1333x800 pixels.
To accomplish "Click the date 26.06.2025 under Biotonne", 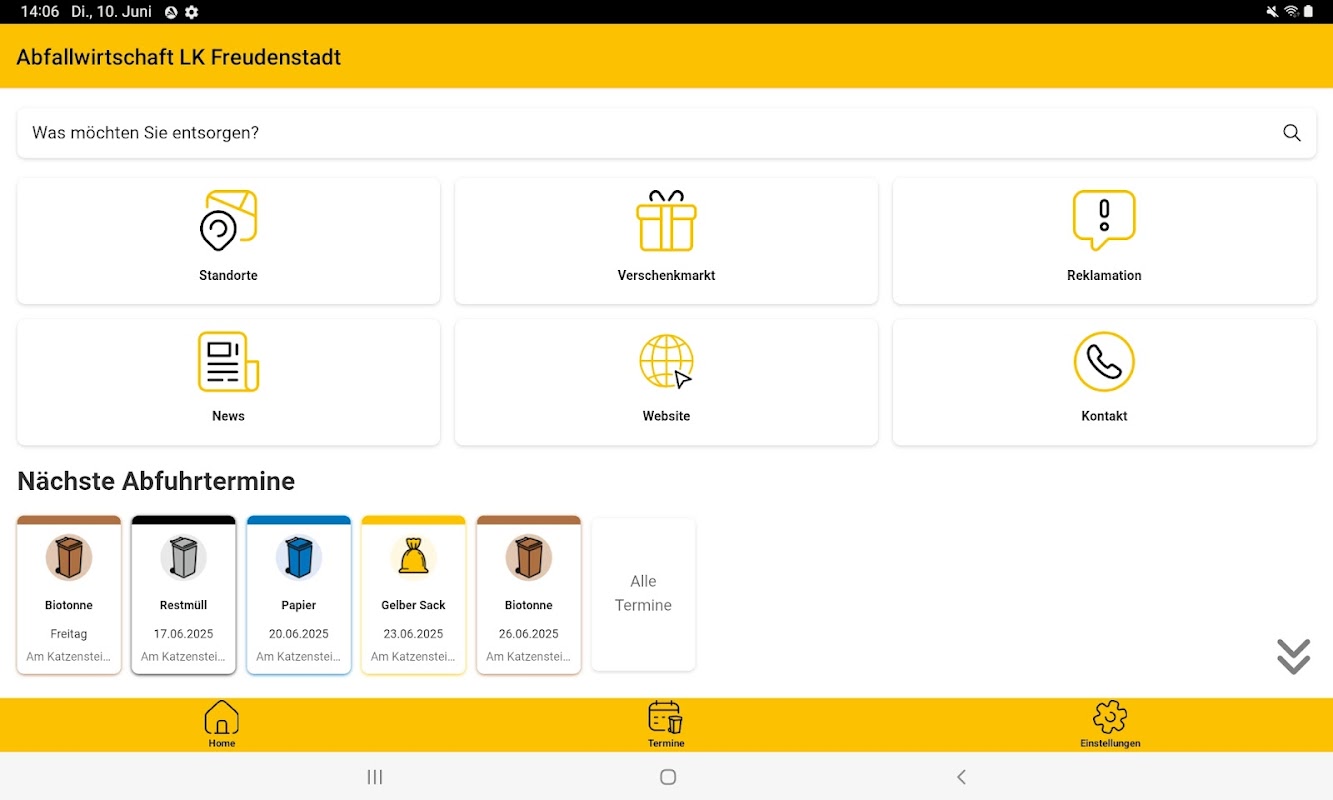I will pos(529,634).
